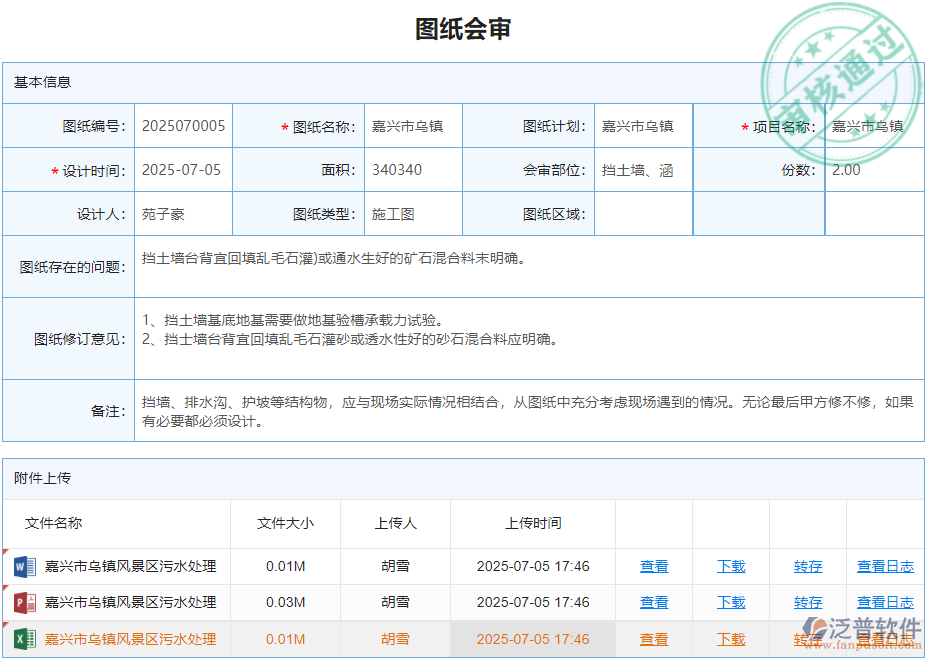Click the highlighted orange 查看 link

click(x=654, y=639)
